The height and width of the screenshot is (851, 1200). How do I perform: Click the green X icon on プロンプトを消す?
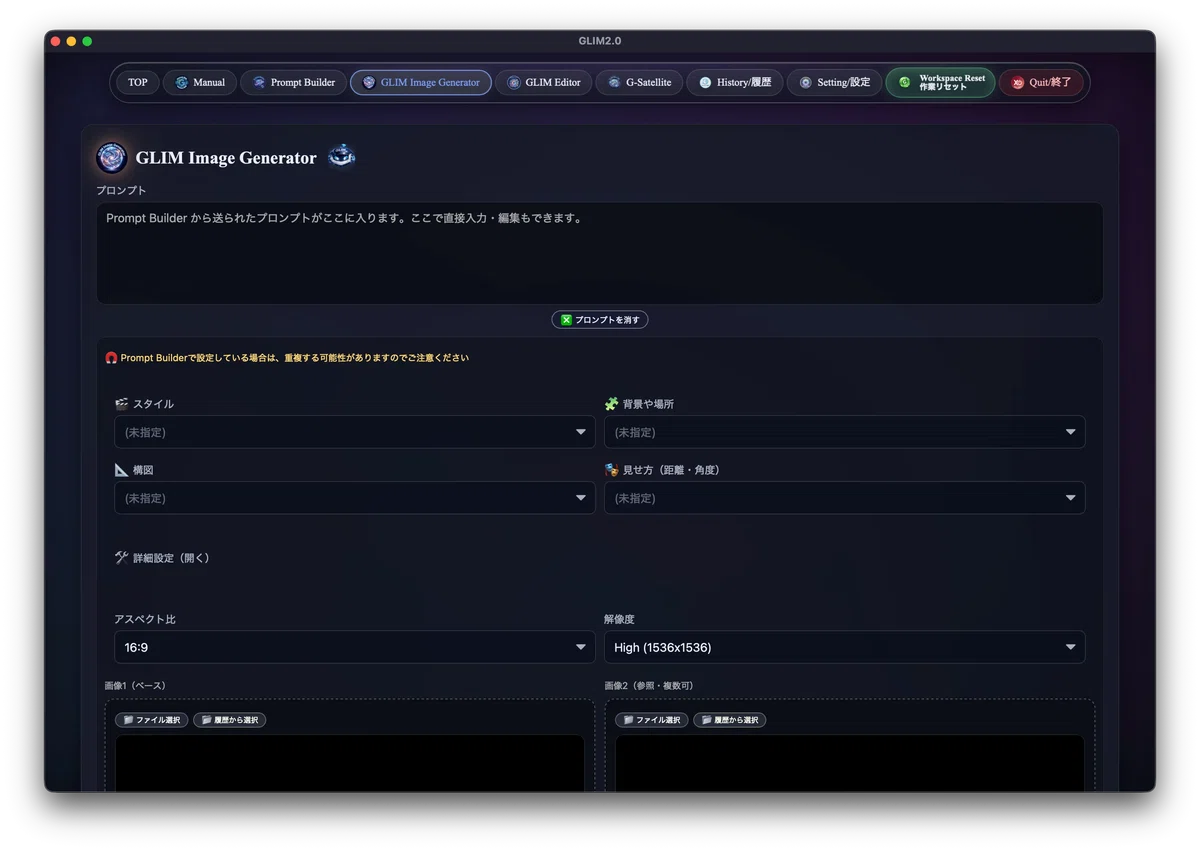click(566, 320)
